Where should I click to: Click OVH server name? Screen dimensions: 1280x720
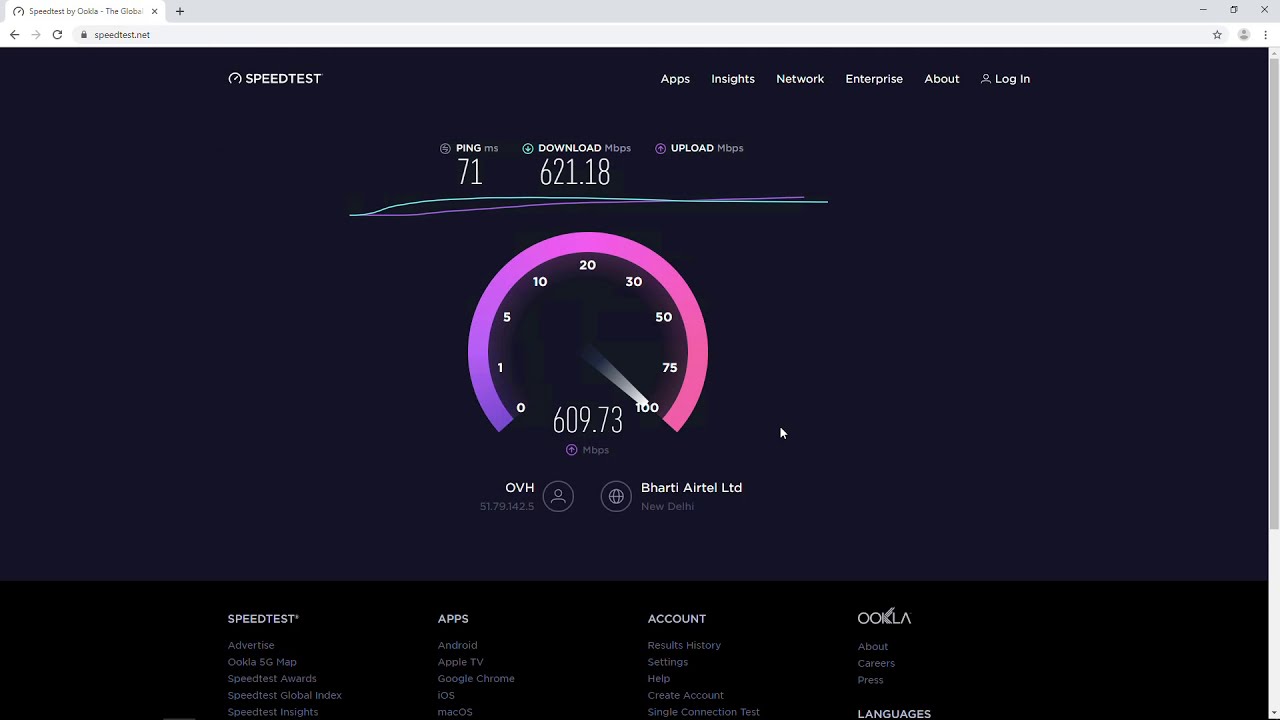coord(520,488)
